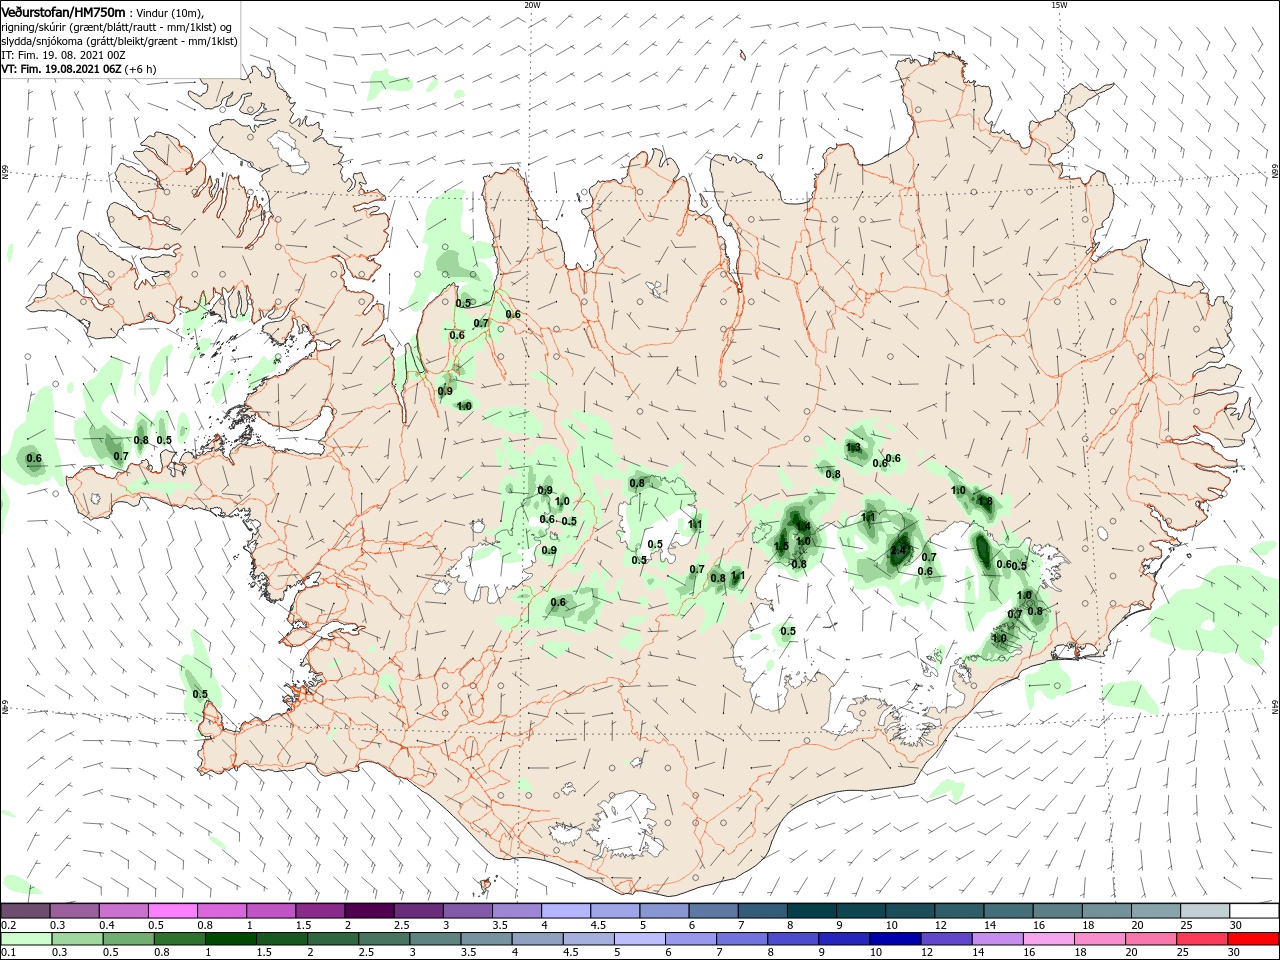Click the 0.2 label in the legend

(x=9, y=925)
